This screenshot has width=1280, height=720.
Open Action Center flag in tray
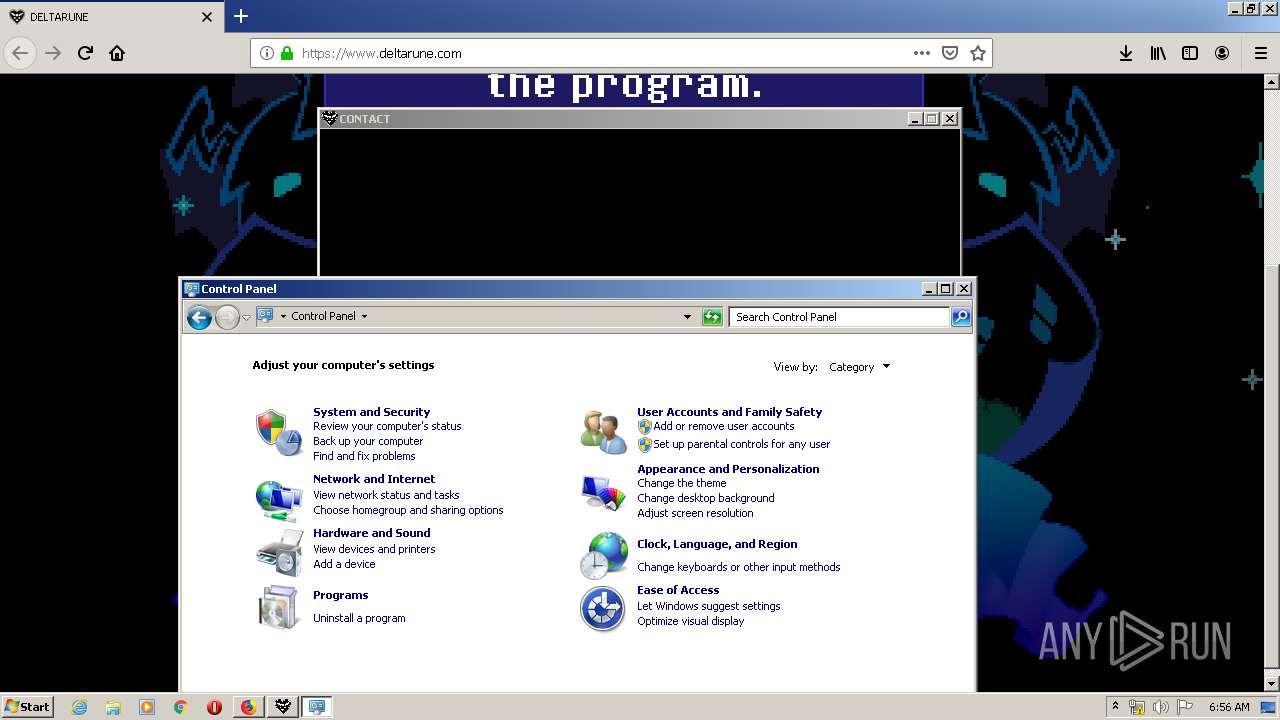(1185, 707)
